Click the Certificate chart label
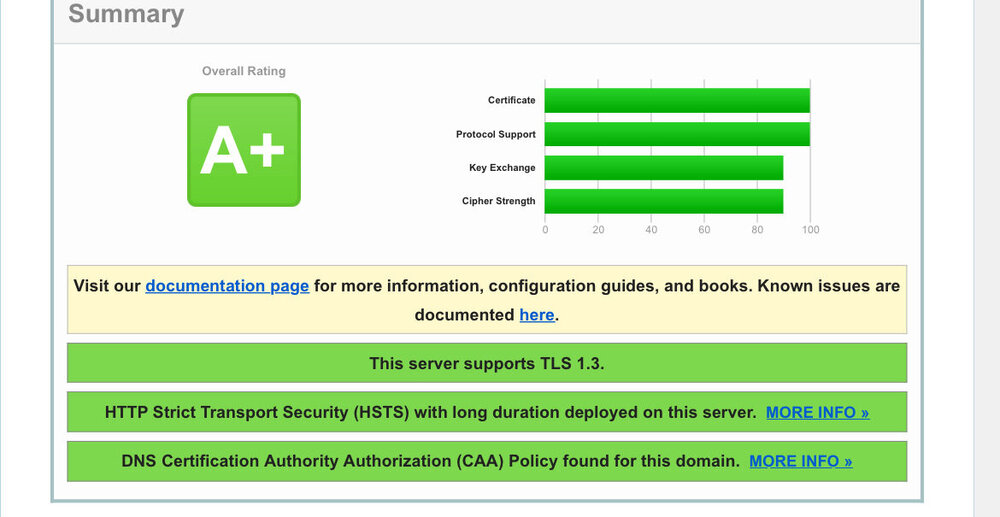The width and height of the screenshot is (1000, 517). (511, 100)
